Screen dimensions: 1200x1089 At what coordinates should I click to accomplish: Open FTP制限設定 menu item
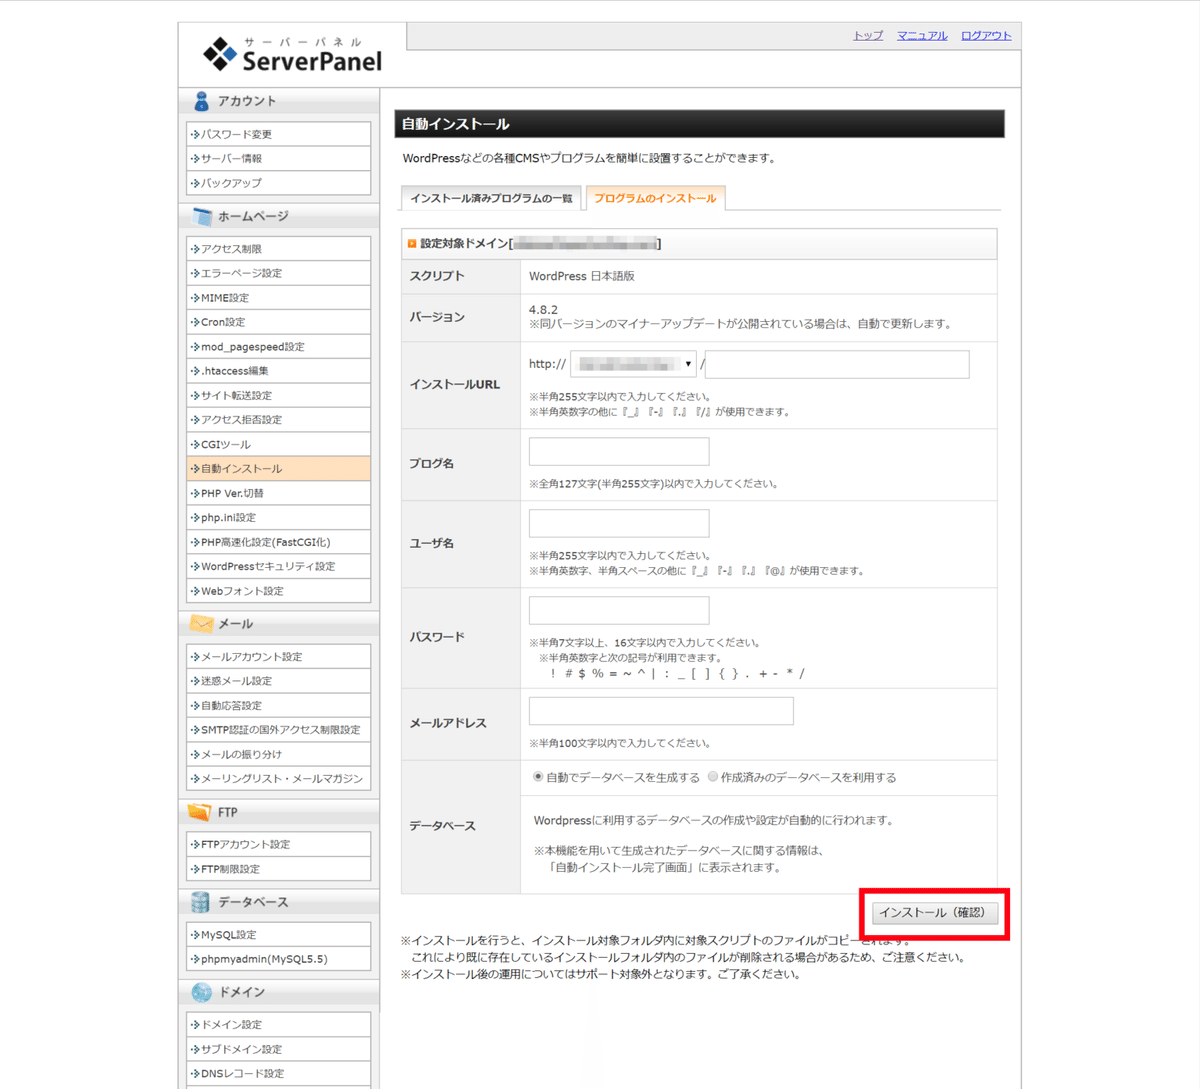[278, 869]
